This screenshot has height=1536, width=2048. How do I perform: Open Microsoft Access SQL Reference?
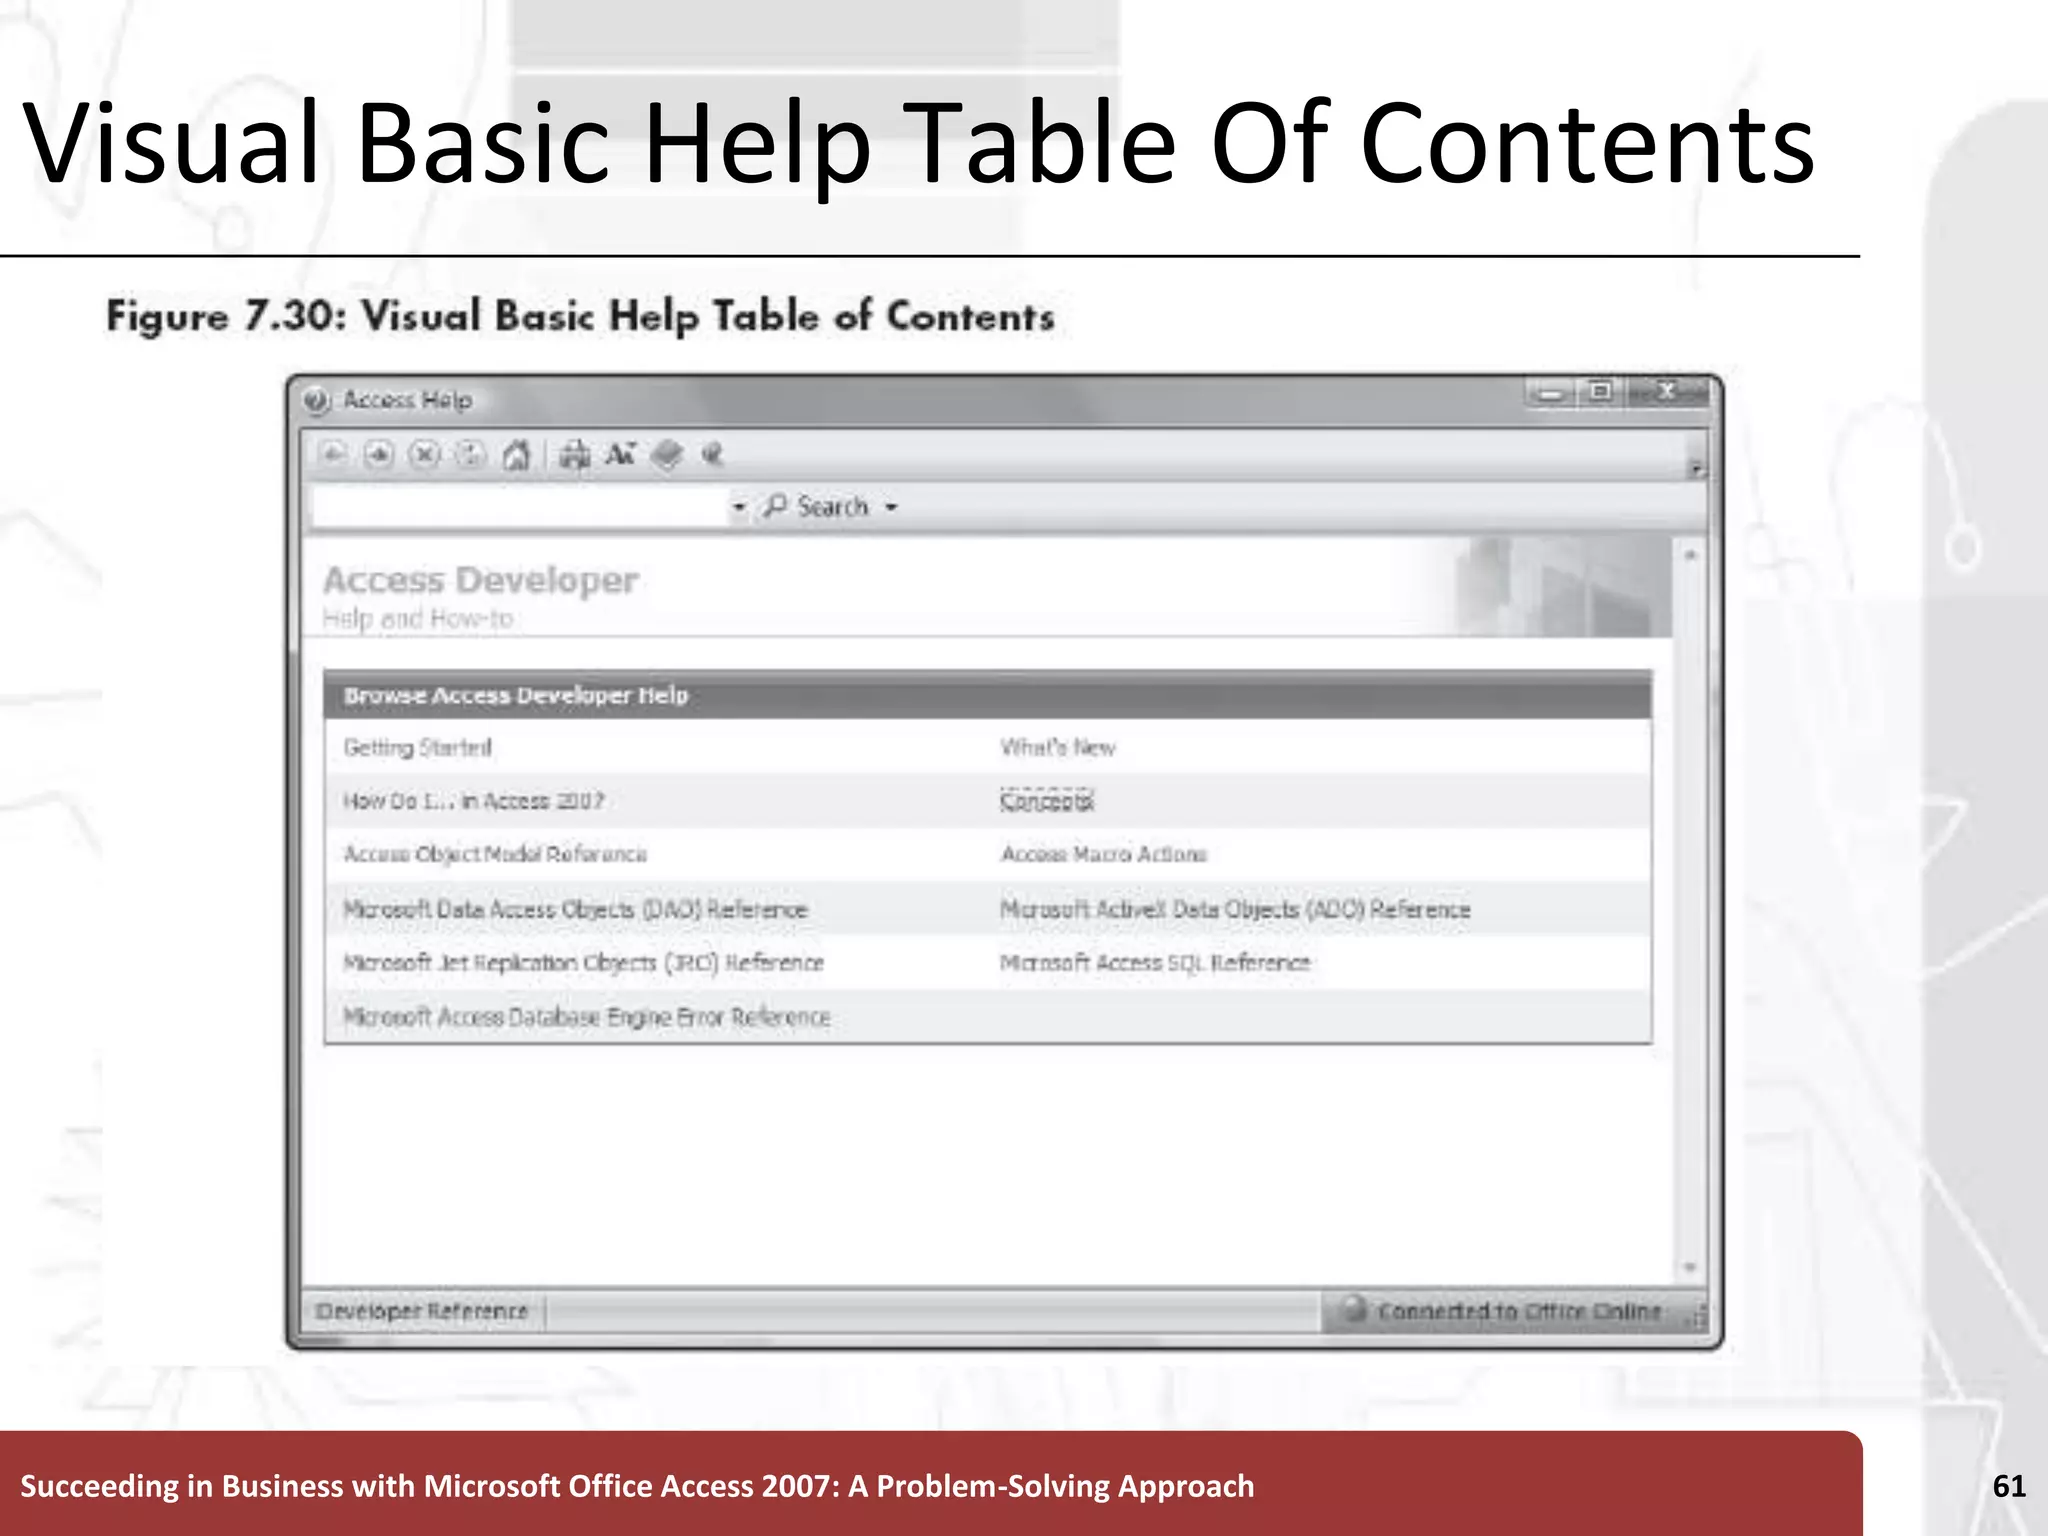[x=1155, y=963]
